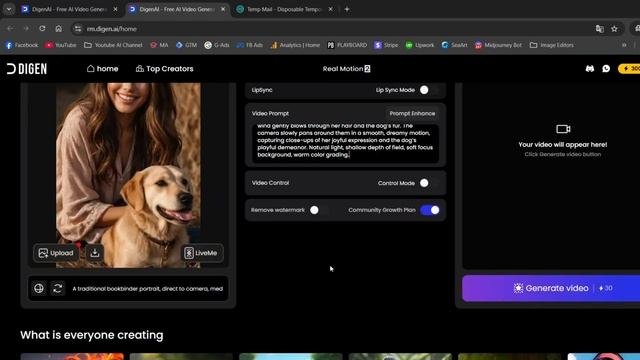The width and height of the screenshot is (640, 360).
Task: Click the Upload image button
Action: pyautogui.click(x=56, y=253)
